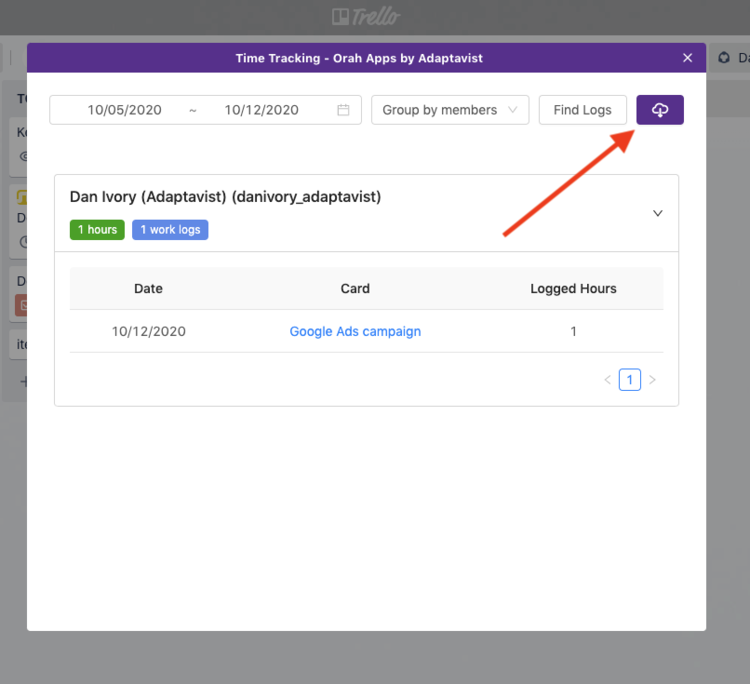Click the Card column header
Viewport: 750px width, 684px height.
click(355, 288)
